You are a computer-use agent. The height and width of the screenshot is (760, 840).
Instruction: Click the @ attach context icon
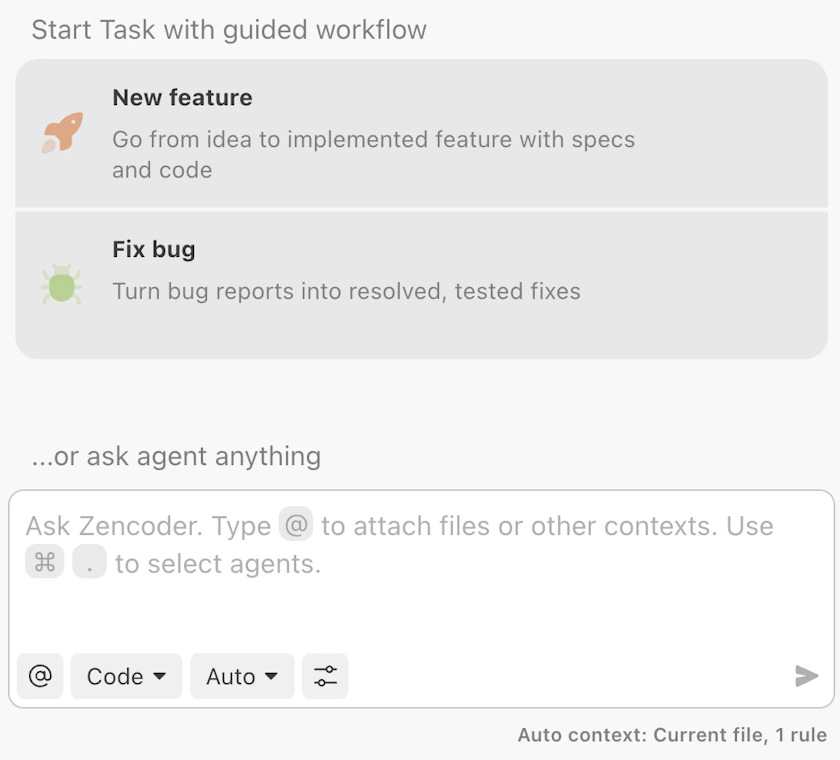pos(40,676)
